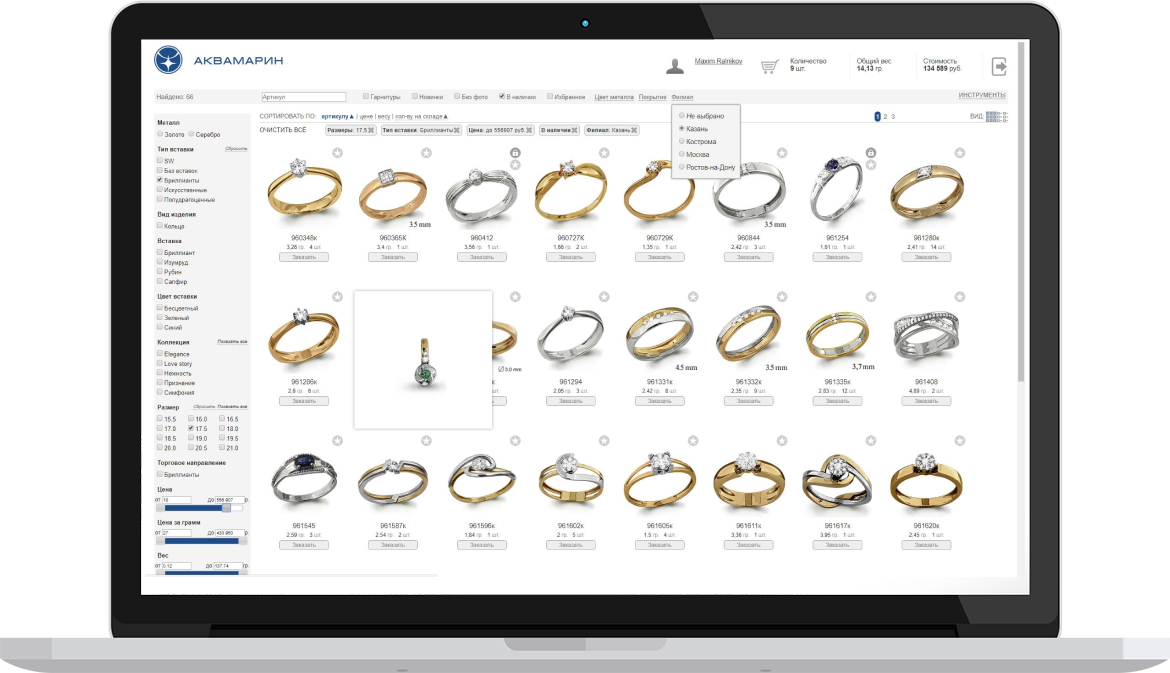Click the Вес range slider bar
1170x673 pixels.
pyautogui.click(x=201, y=573)
